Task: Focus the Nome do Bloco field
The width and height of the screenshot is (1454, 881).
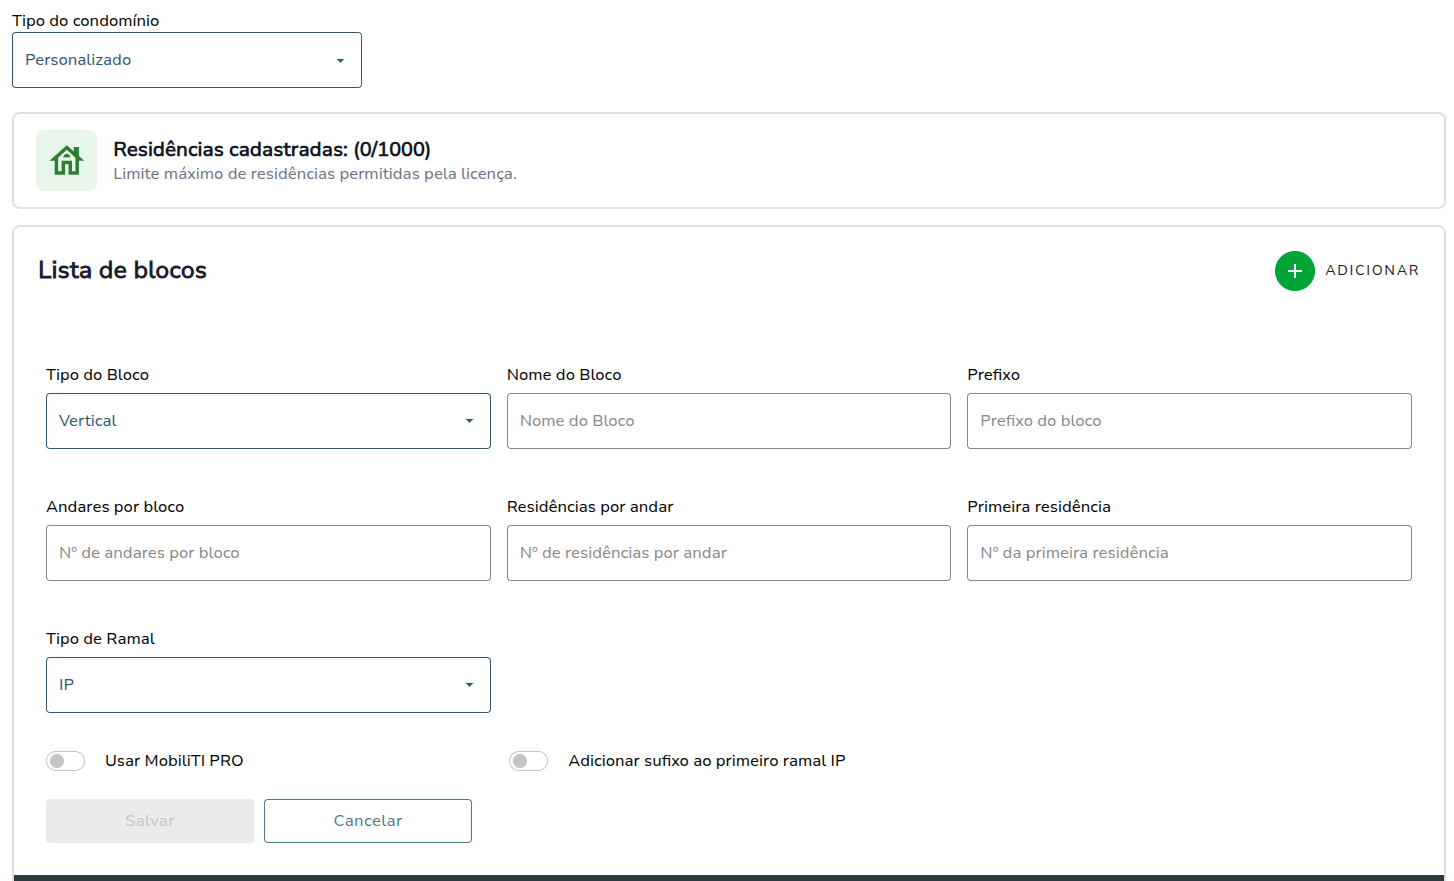Action: click(x=729, y=421)
